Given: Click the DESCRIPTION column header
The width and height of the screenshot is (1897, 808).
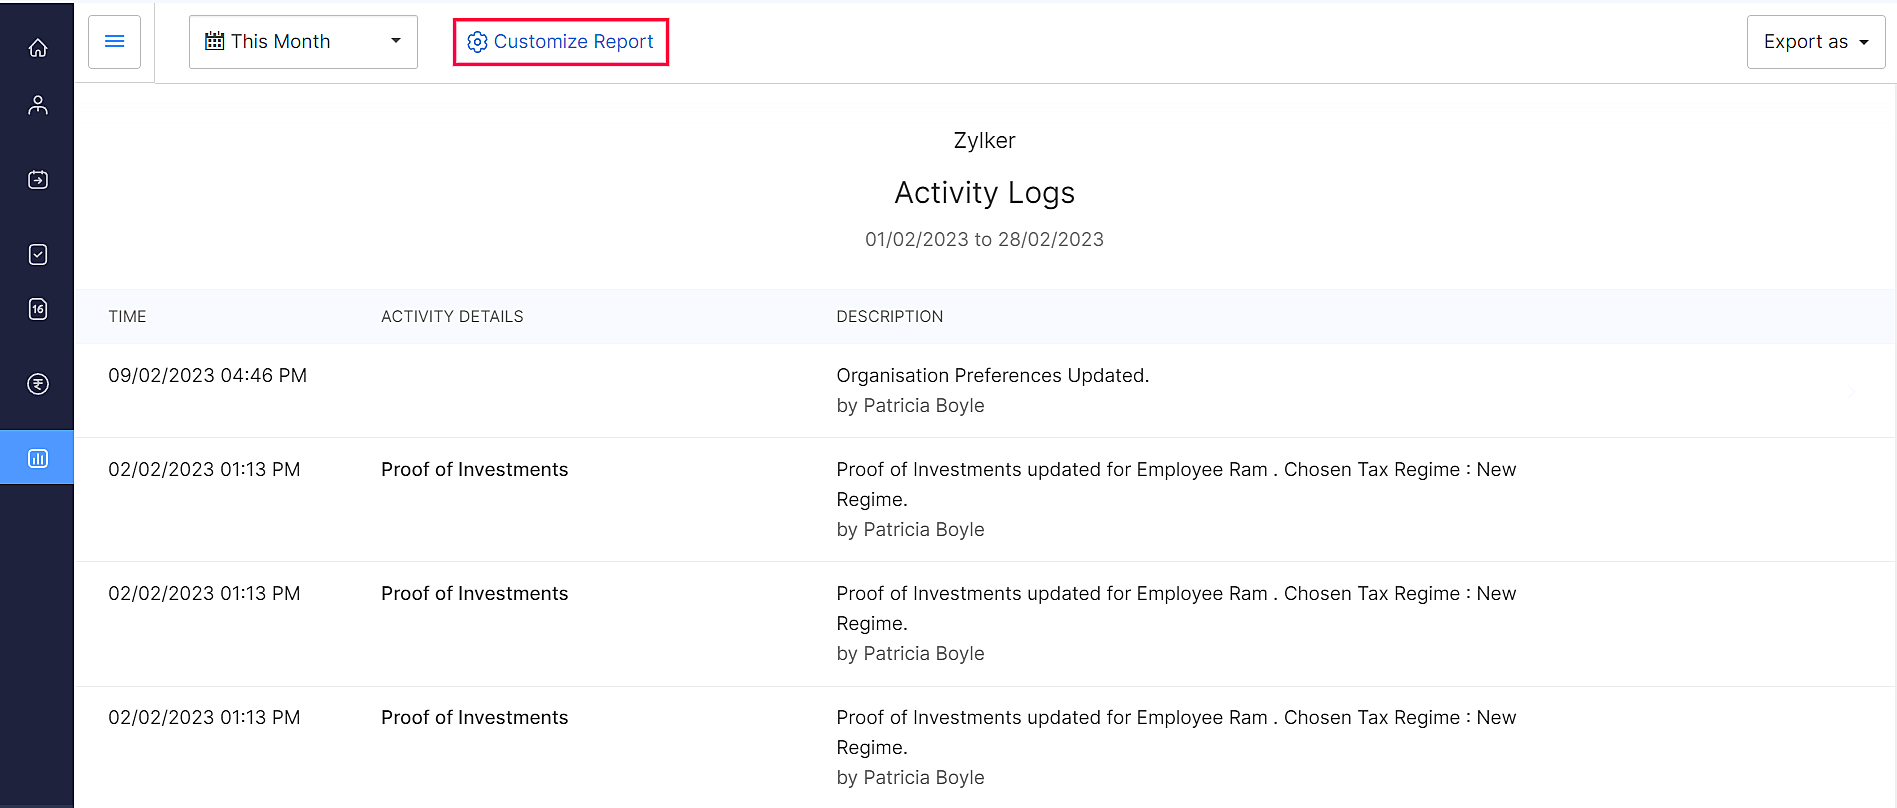Looking at the screenshot, I should click(x=889, y=316).
